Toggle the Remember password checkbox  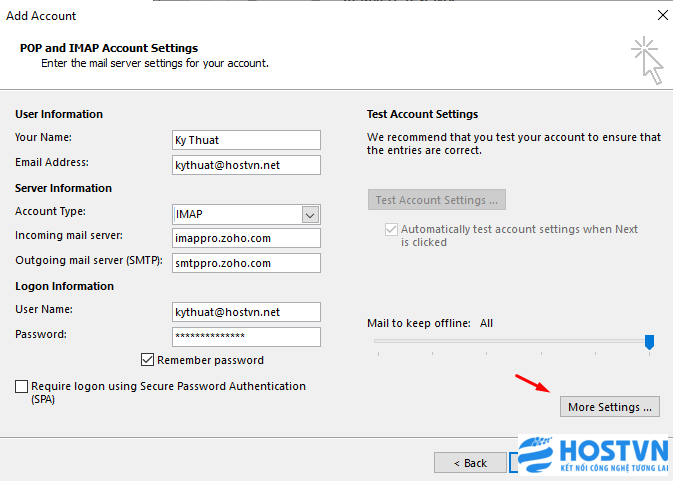147,360
